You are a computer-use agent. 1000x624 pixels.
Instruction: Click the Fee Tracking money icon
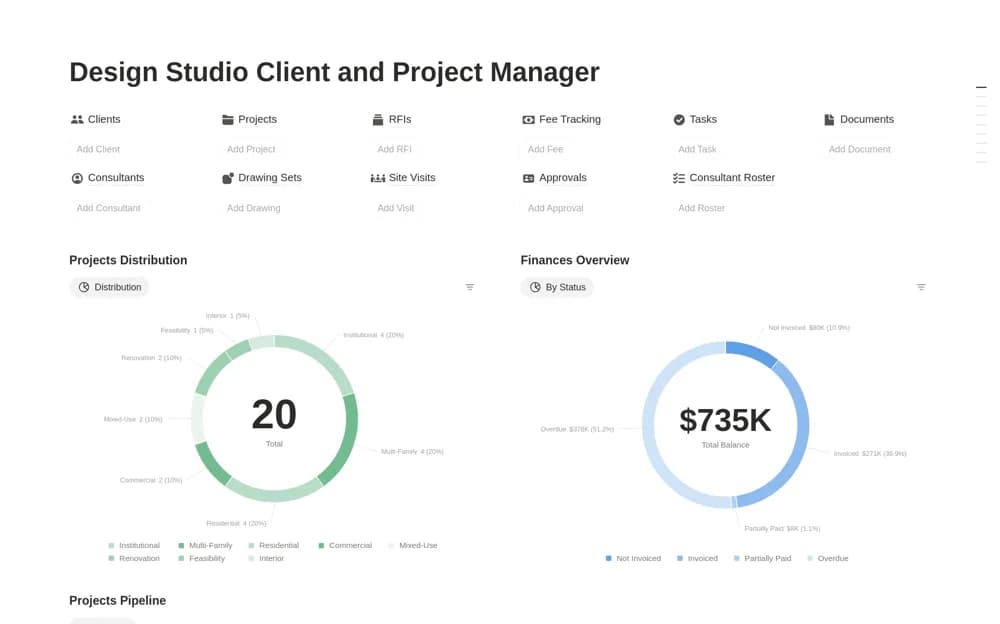pos(528,119)
